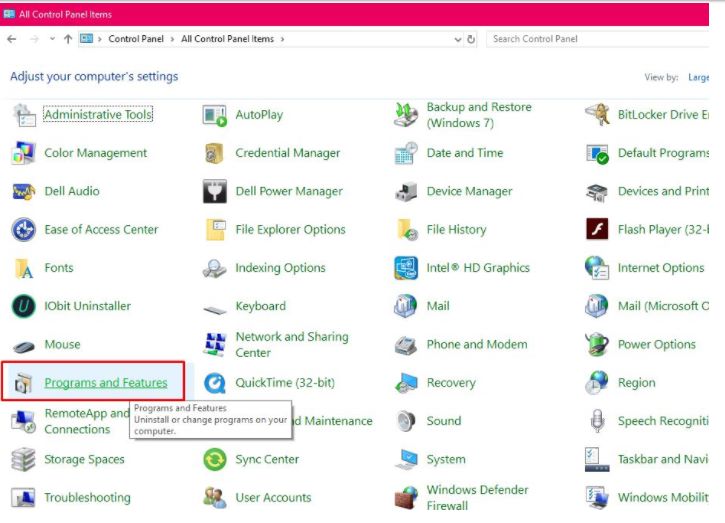Viewport: 725px width, 523px height.
Task: Open the Mail link in third column
Action: point(438,306)
